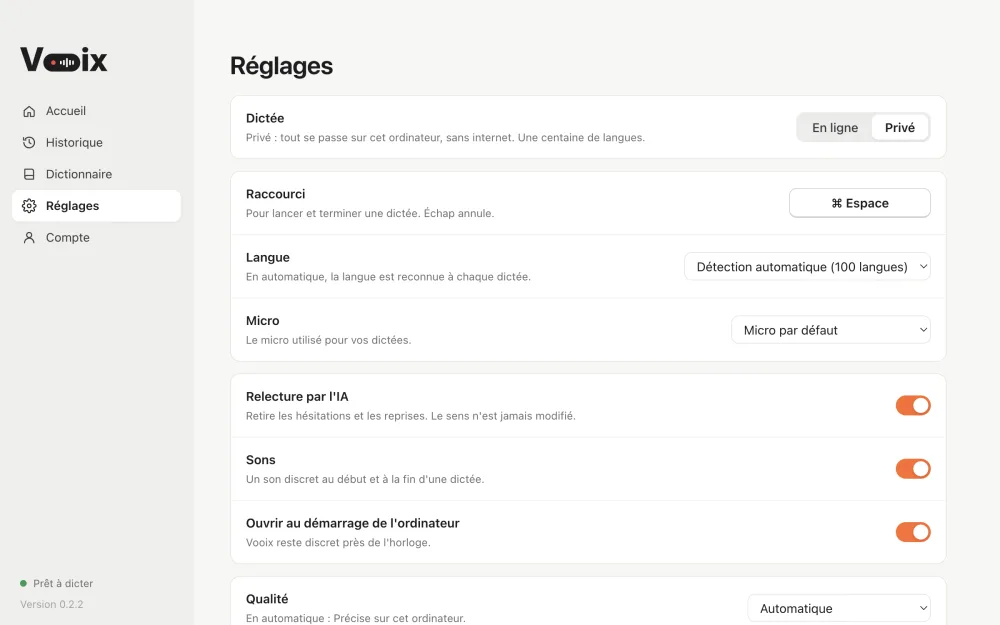Change the ⌘ Espace shortcut

pos(860,203)
